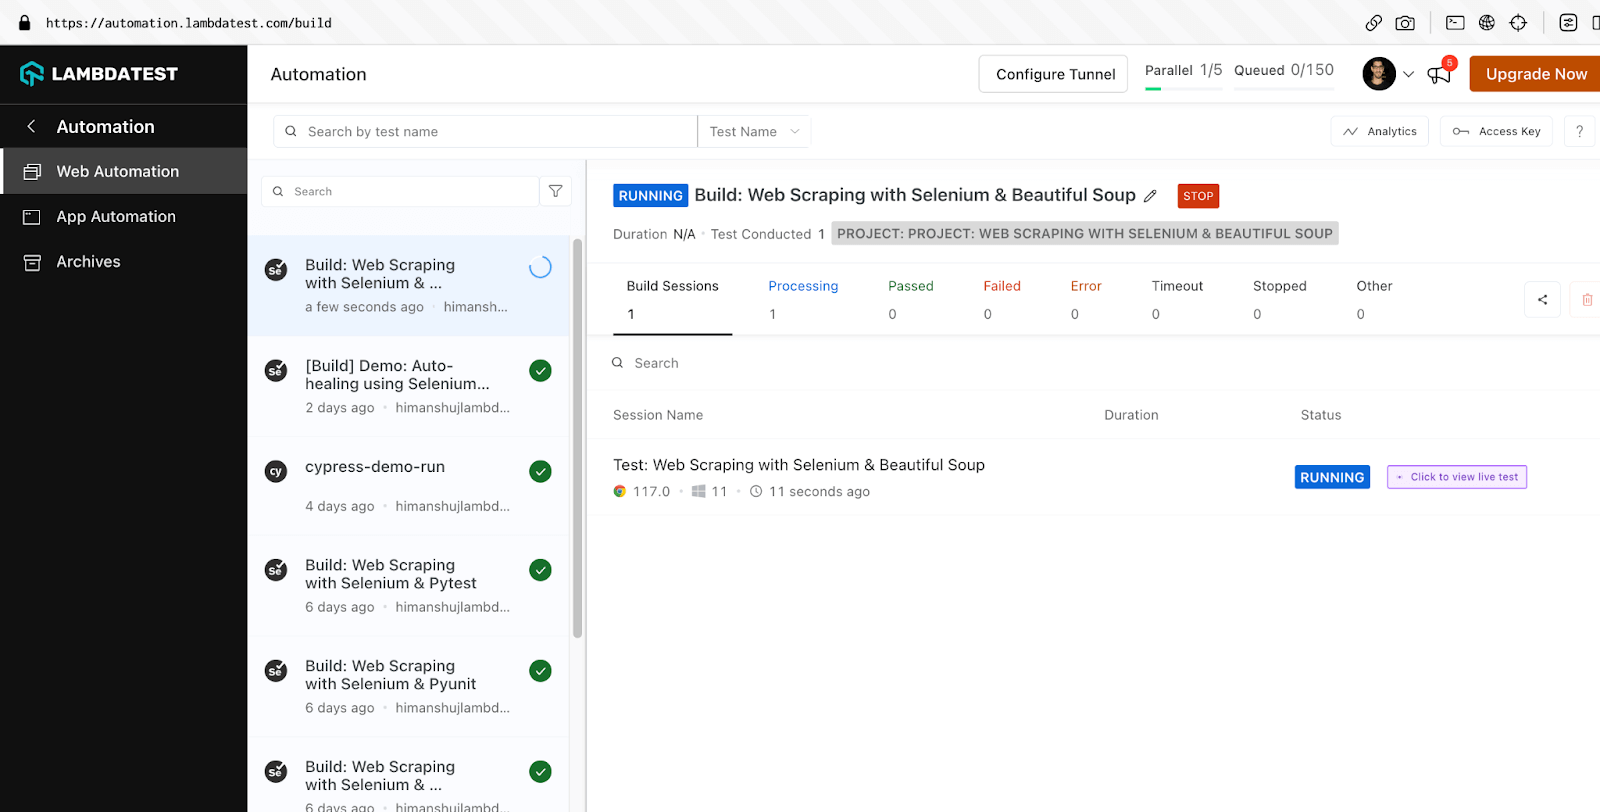Screen dimensions: 1600x812
Task: Click the Upgrade Now button
Action: pyautogui.click(x=1535, y=74)
